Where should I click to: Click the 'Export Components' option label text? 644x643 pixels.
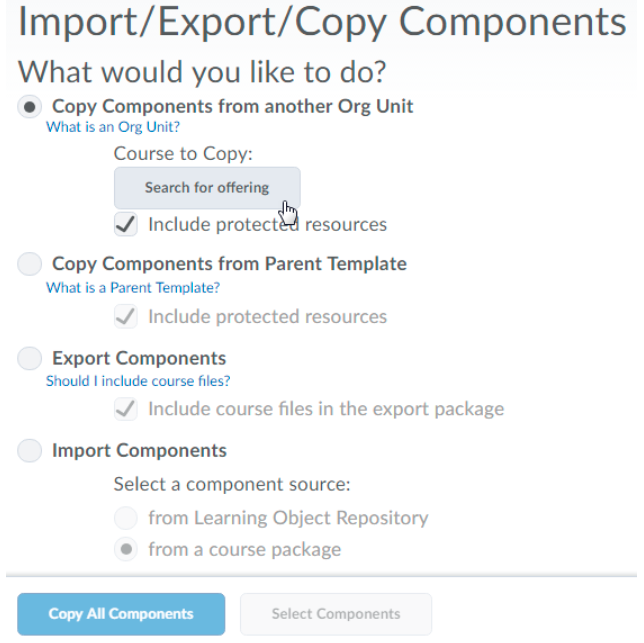139,358
